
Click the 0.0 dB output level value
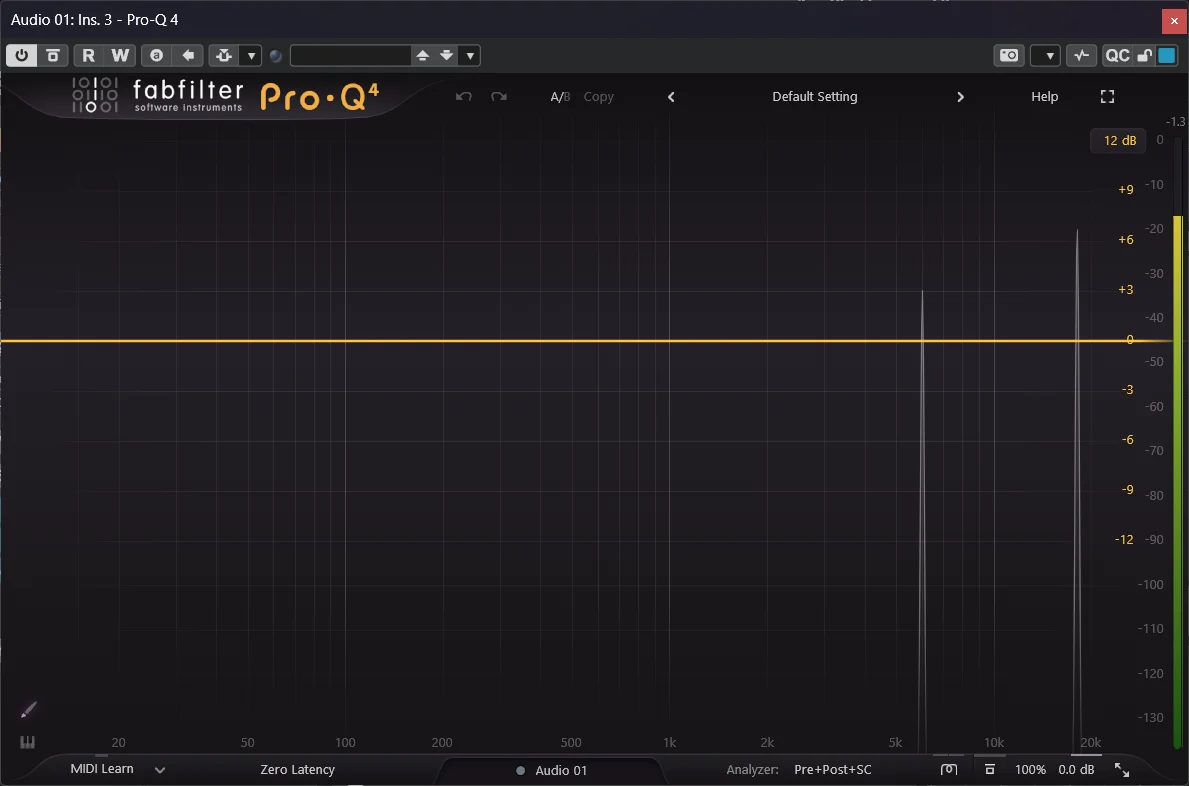pyautogui.click(x=1076, y=769)
